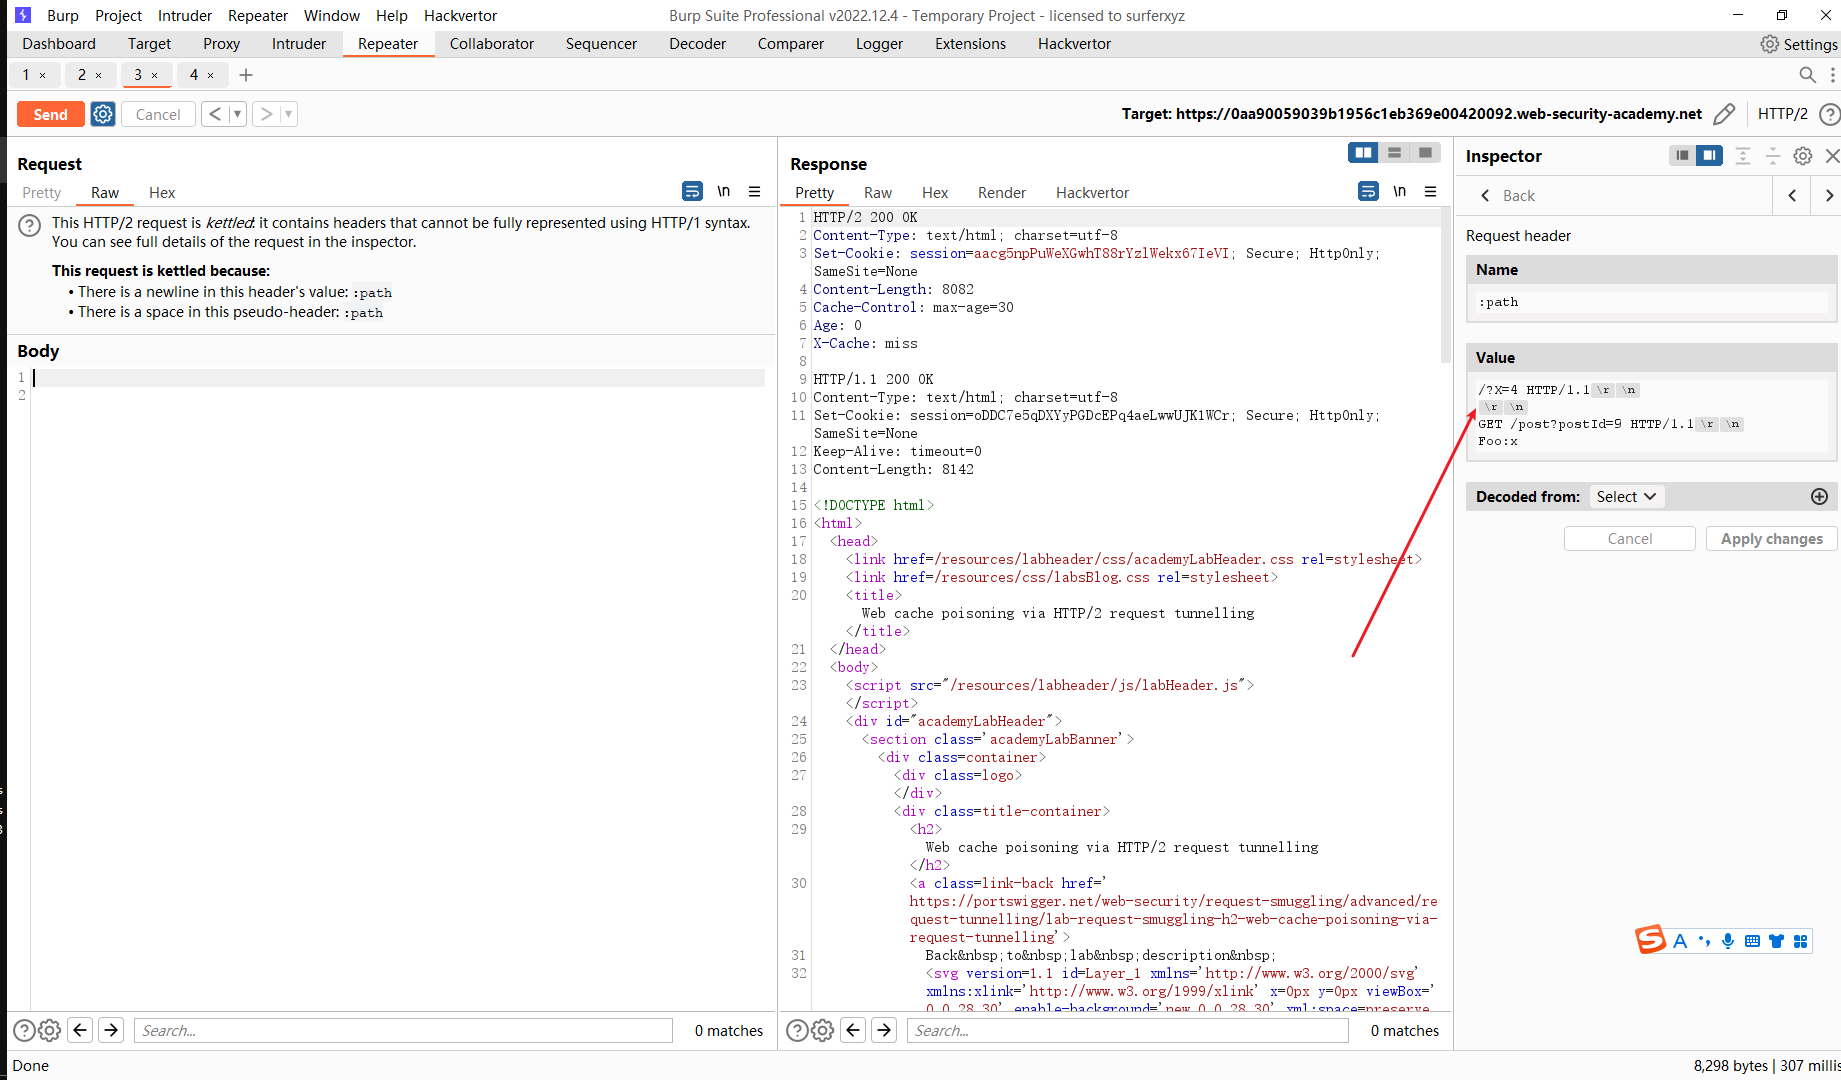This screenshot has width=1841, height=1080.
Task: Select side-by-side request/response layout
Action: (x=1363, y=153)
